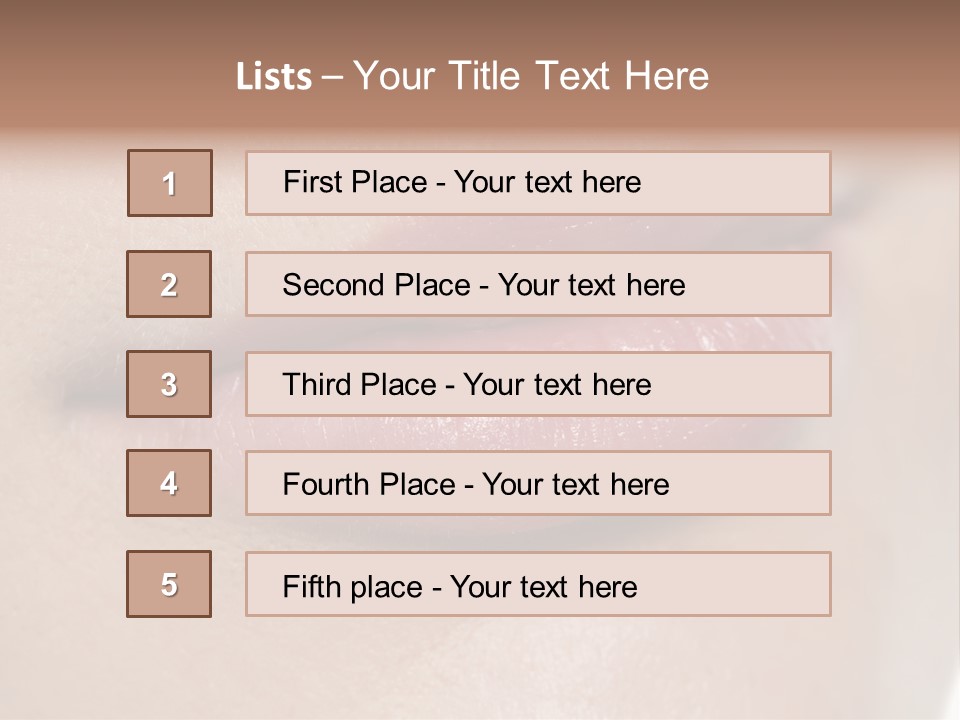
Task: Click the words "First Place" in the first bar
Action: click(355, 182)
